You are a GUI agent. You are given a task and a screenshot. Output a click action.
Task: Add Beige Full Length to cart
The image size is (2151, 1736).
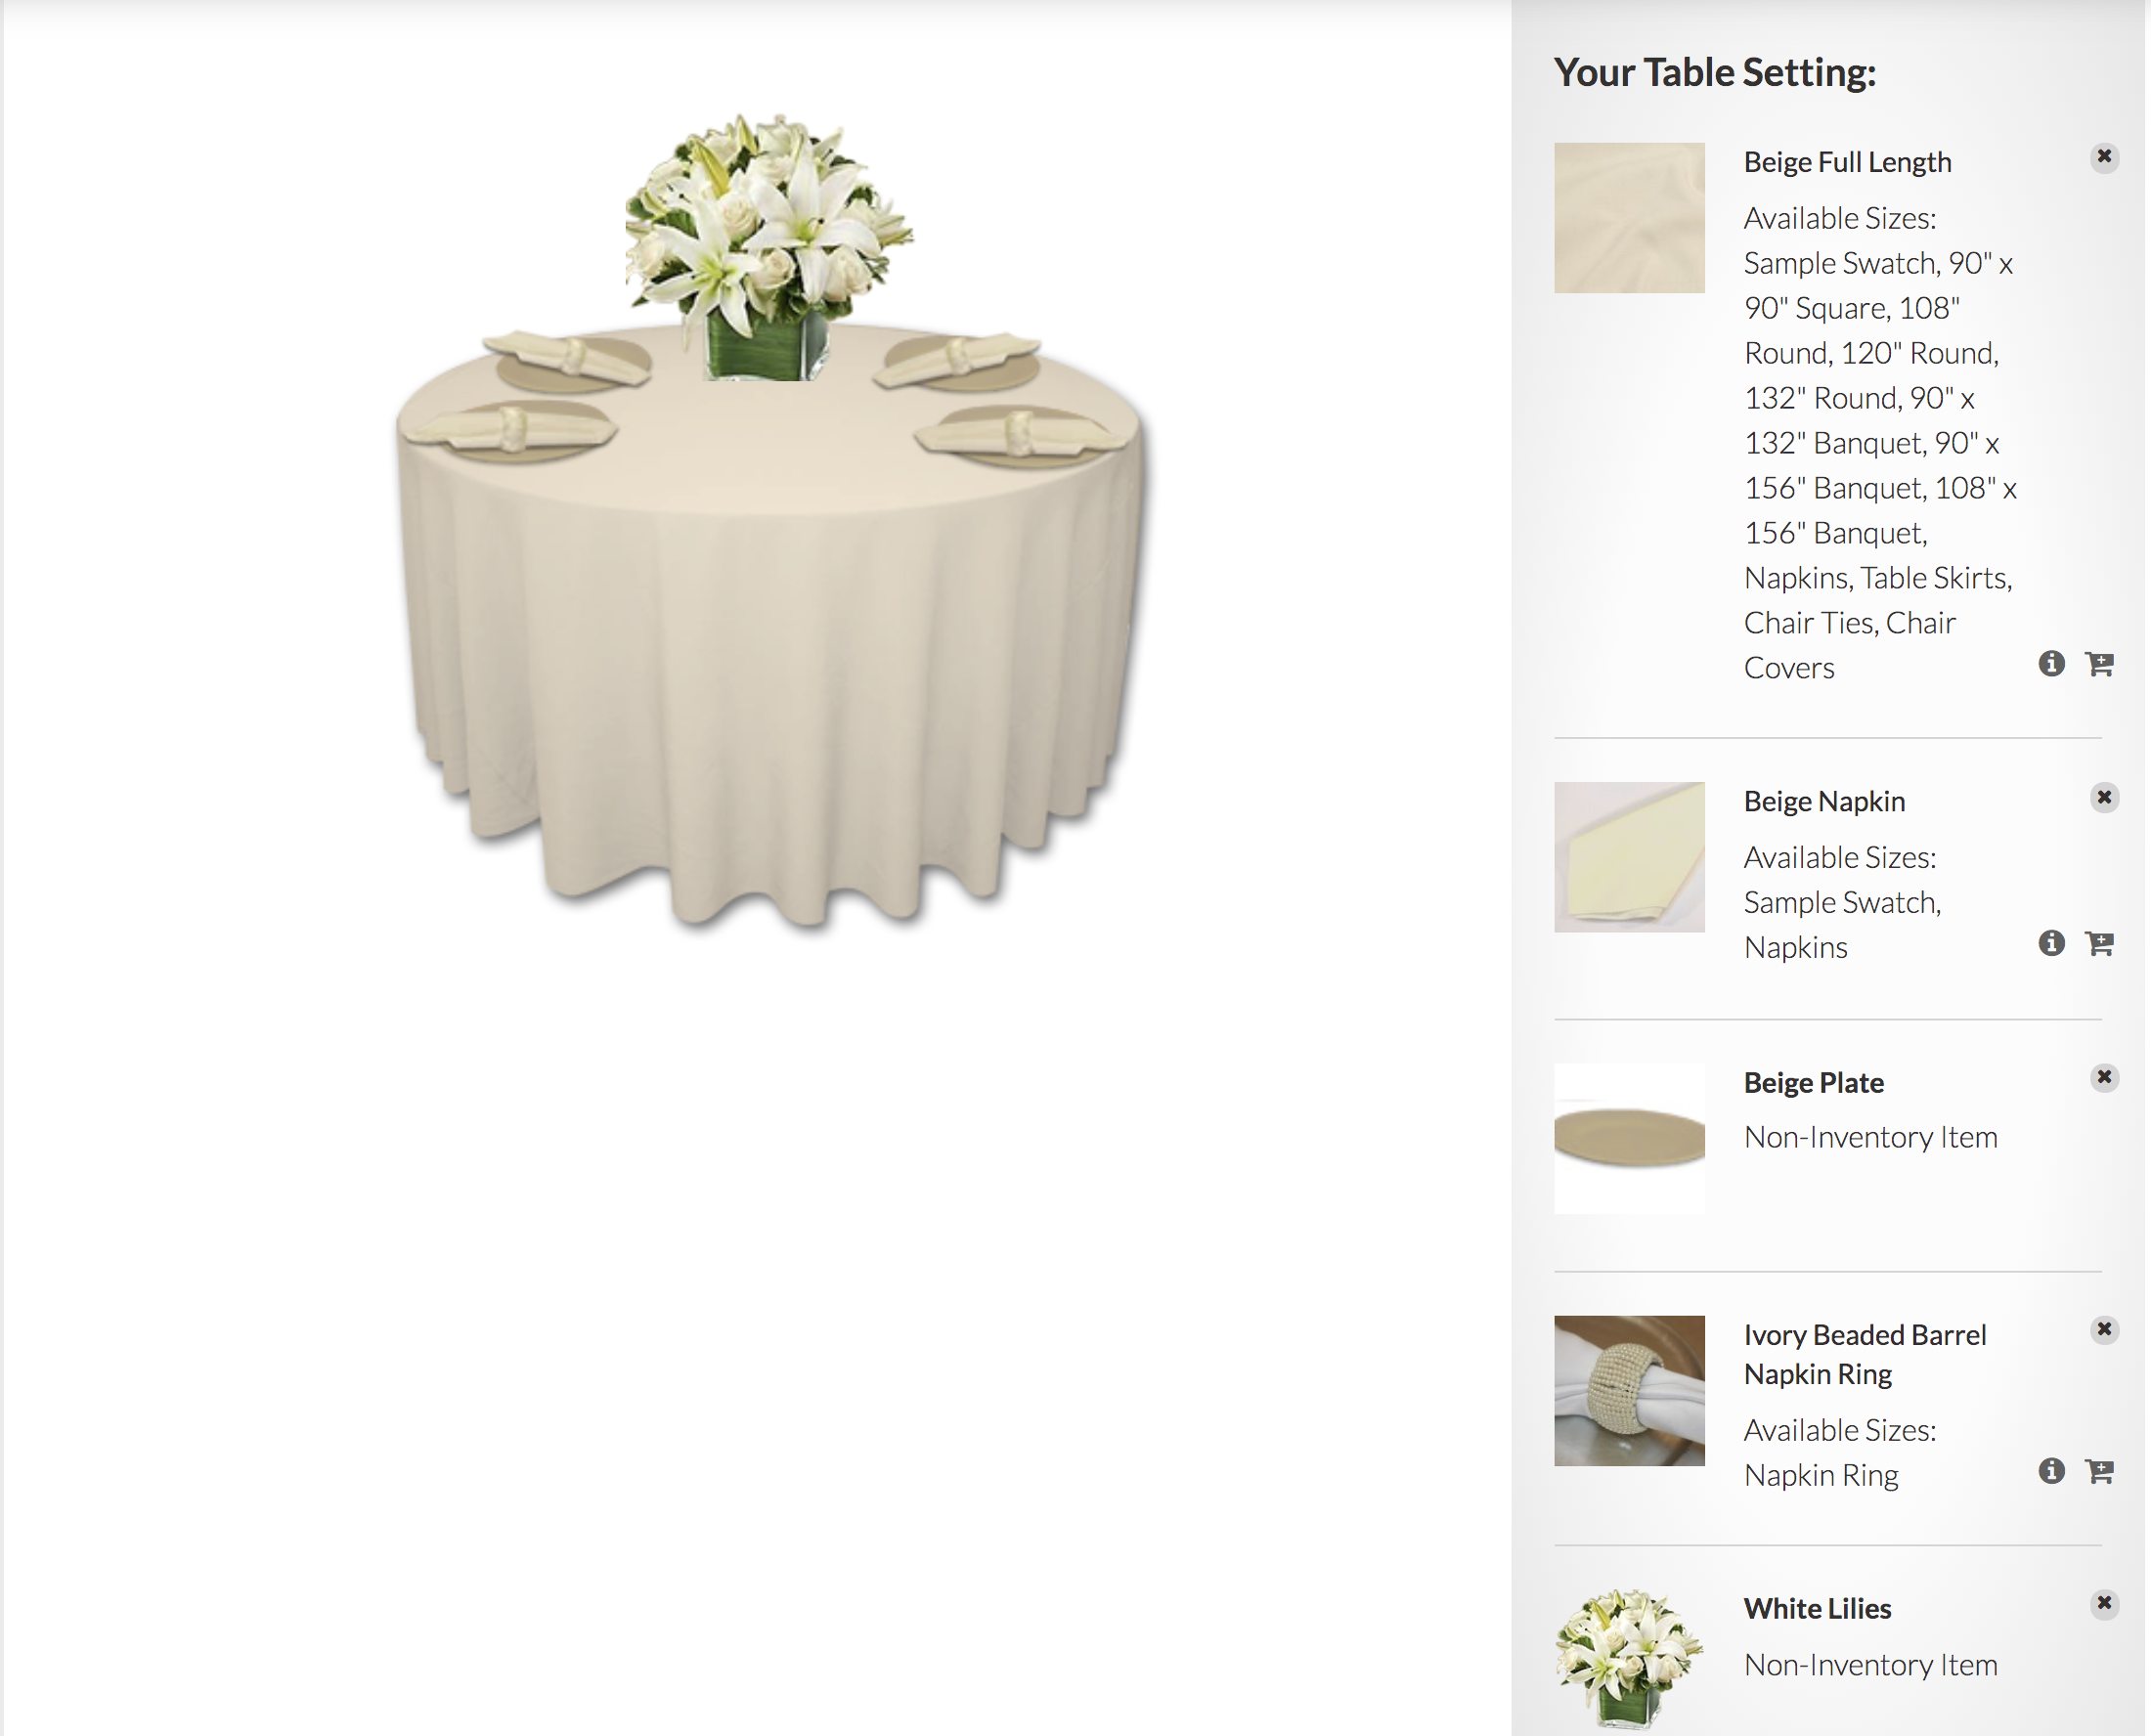tap(2099, 663)
